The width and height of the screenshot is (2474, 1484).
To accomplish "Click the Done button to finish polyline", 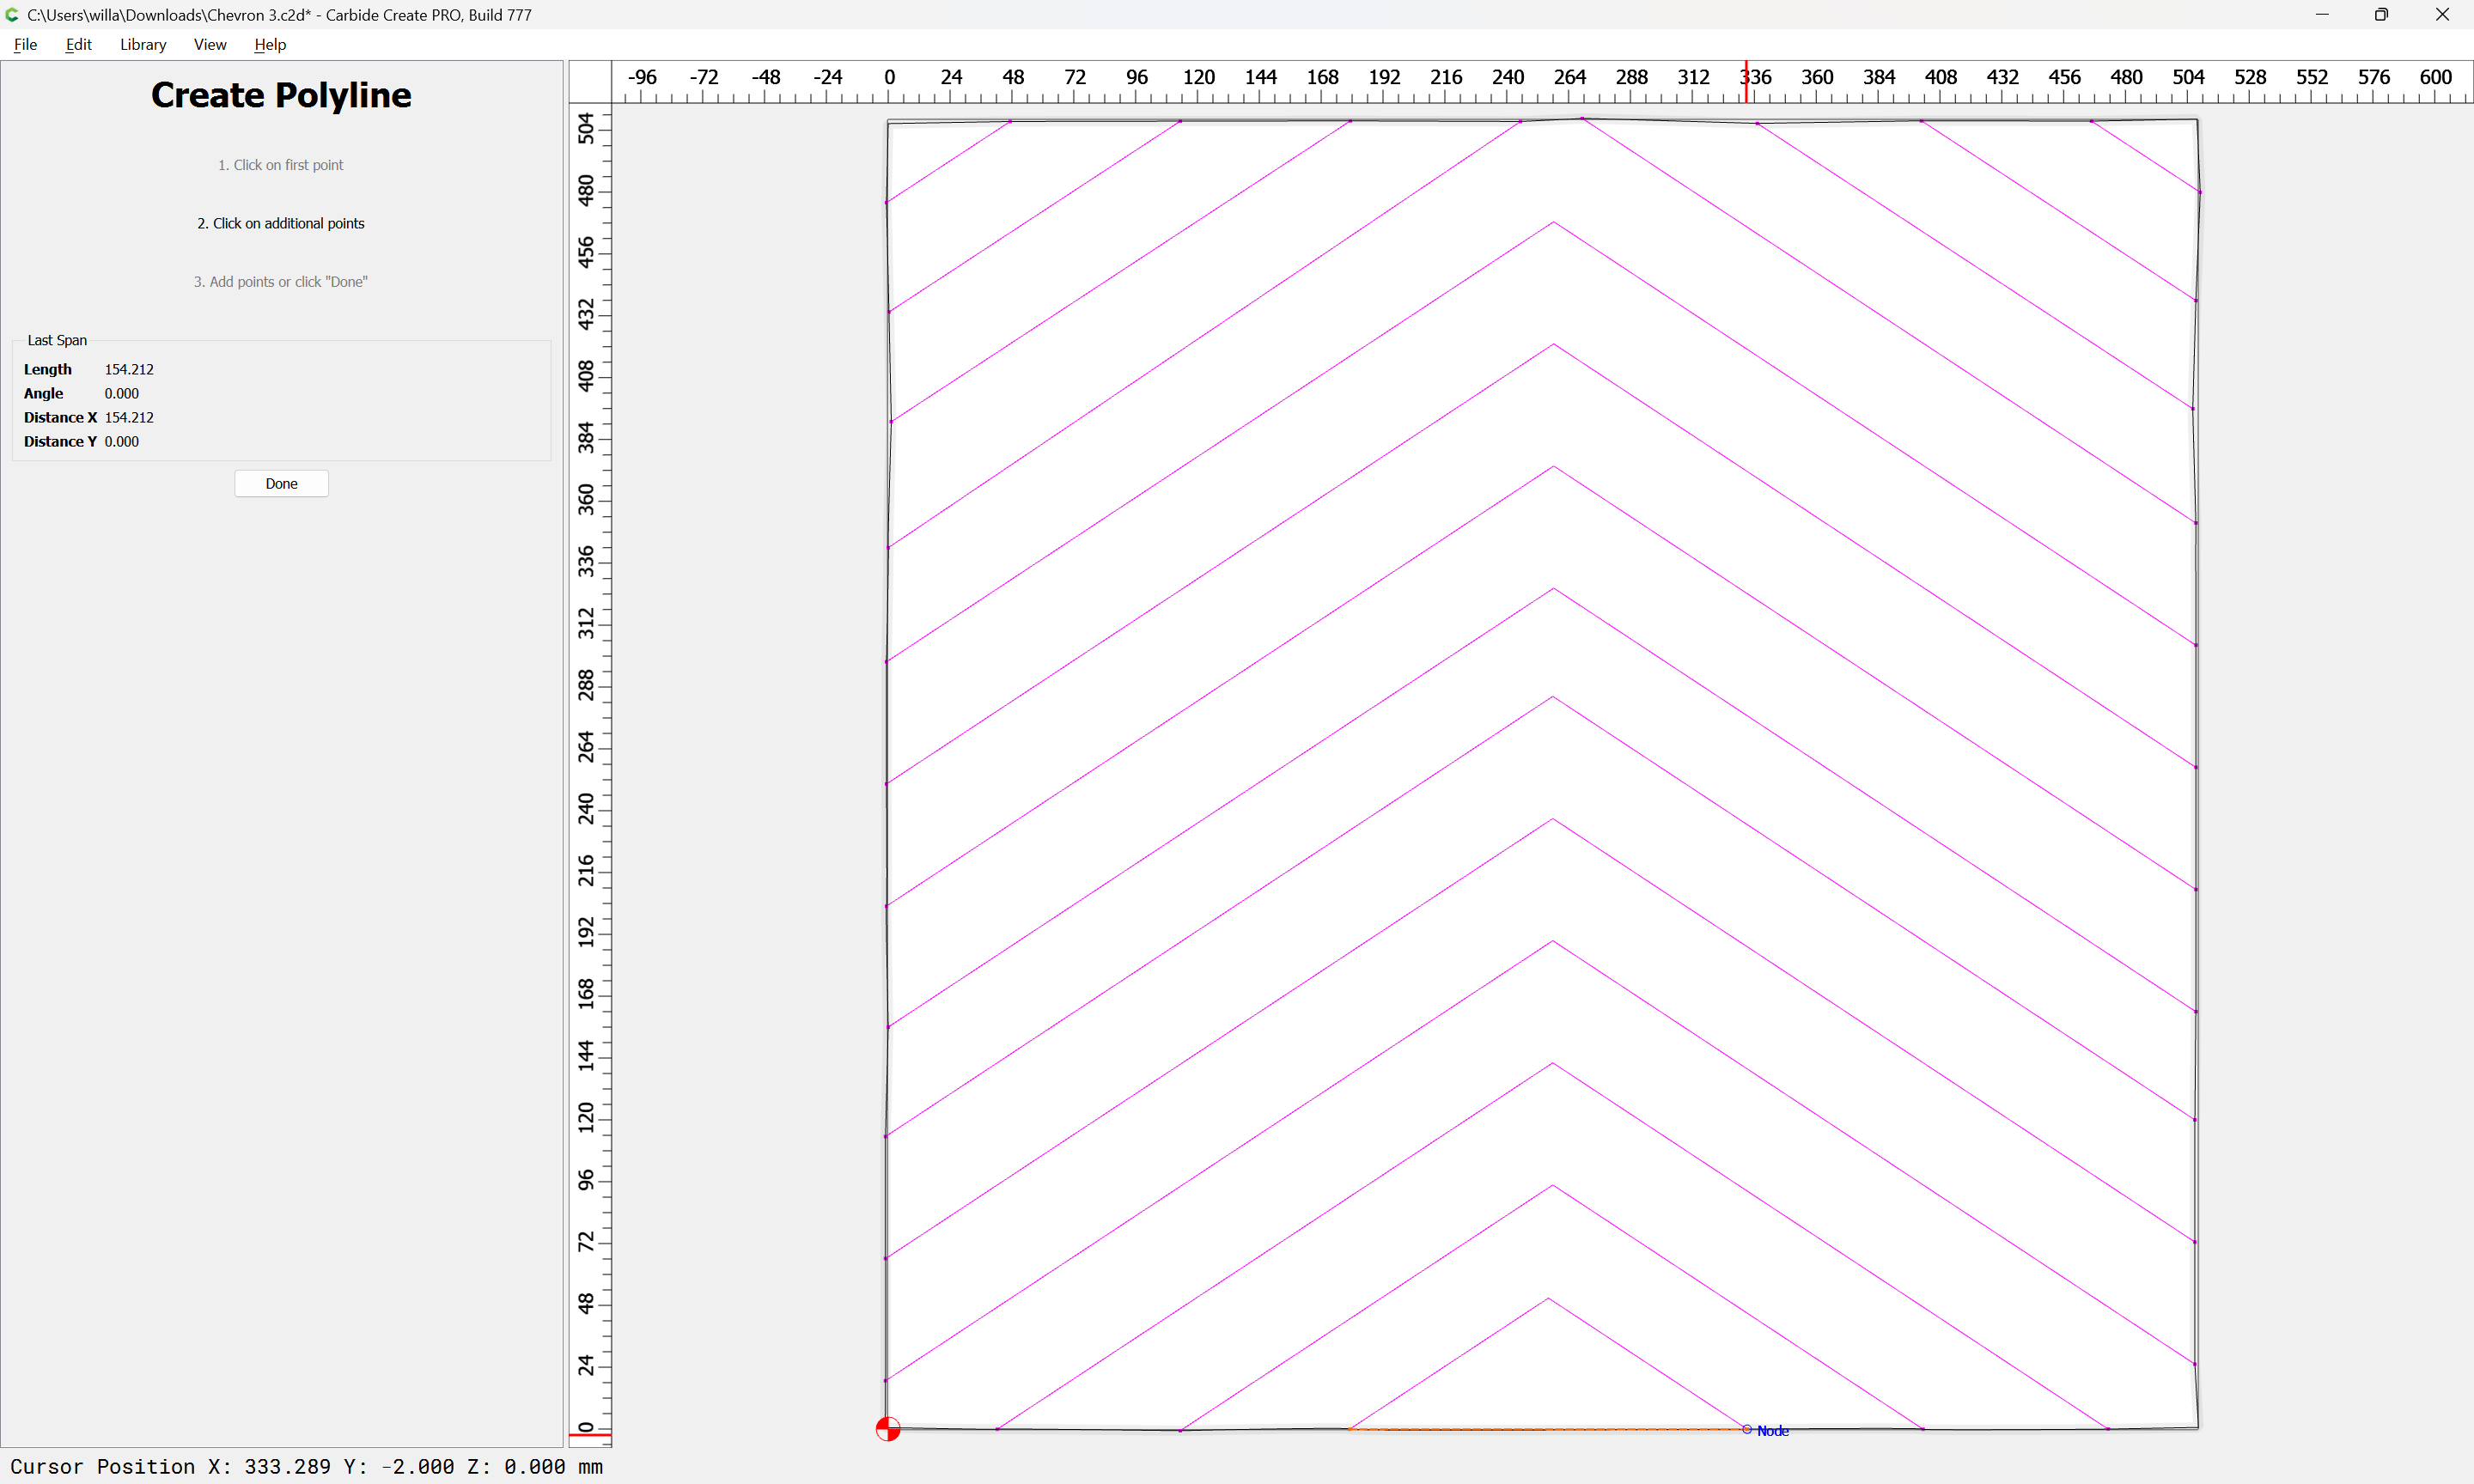I will pos(282,483).
